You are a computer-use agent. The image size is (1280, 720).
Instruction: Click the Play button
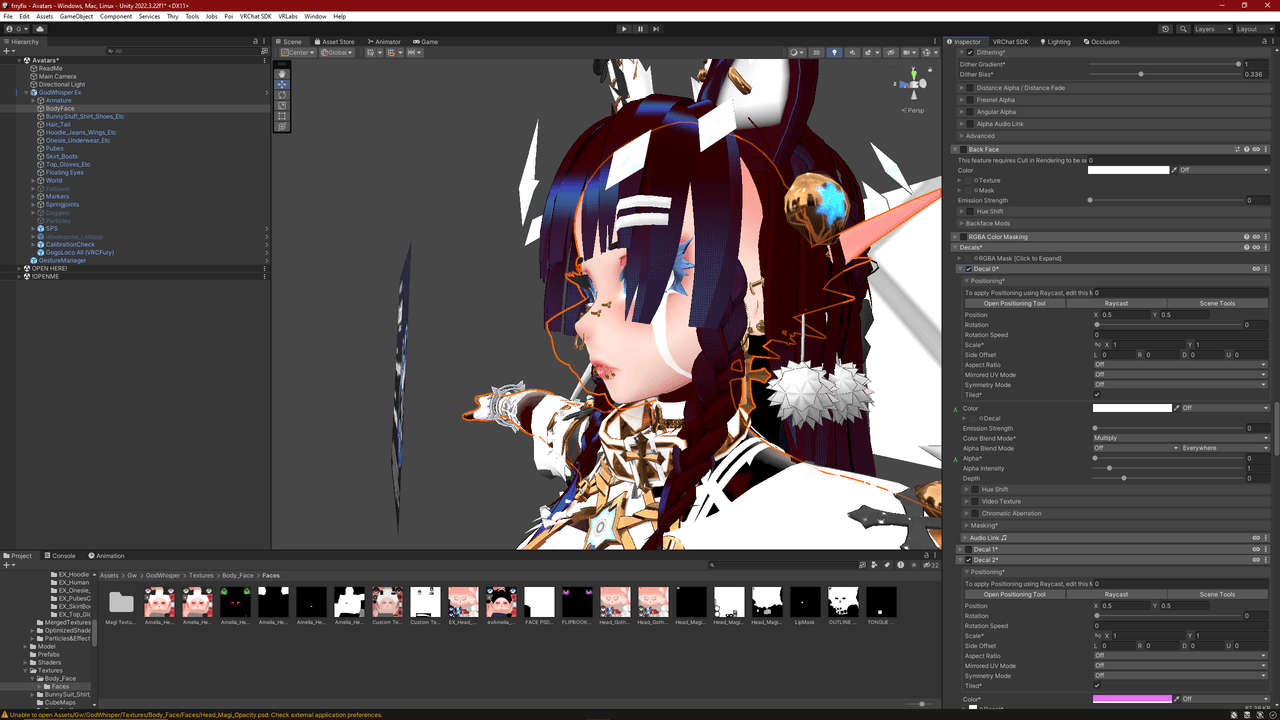click(x=624, y=29)
